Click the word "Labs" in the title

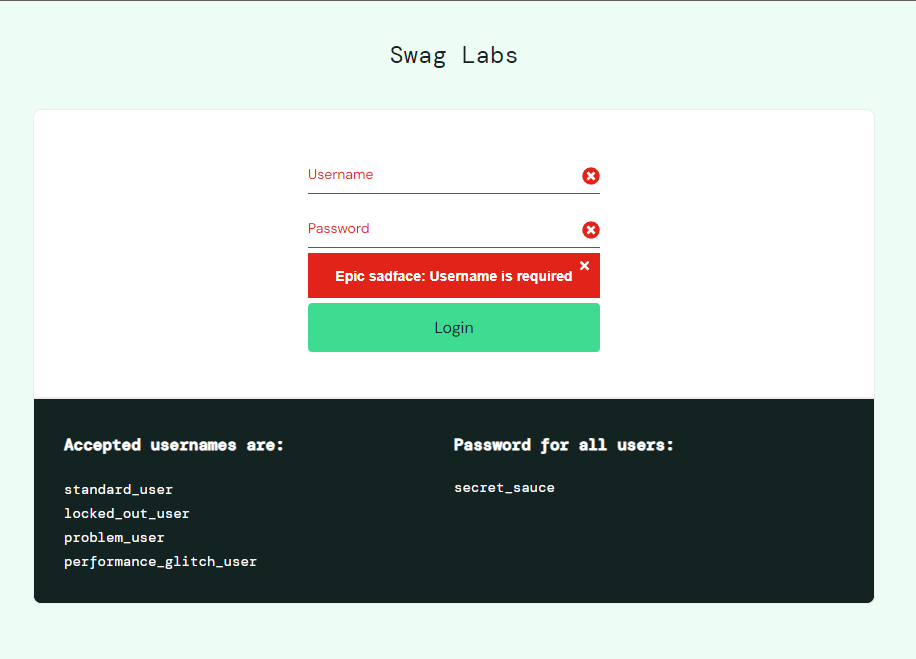(x=490, y=55)
